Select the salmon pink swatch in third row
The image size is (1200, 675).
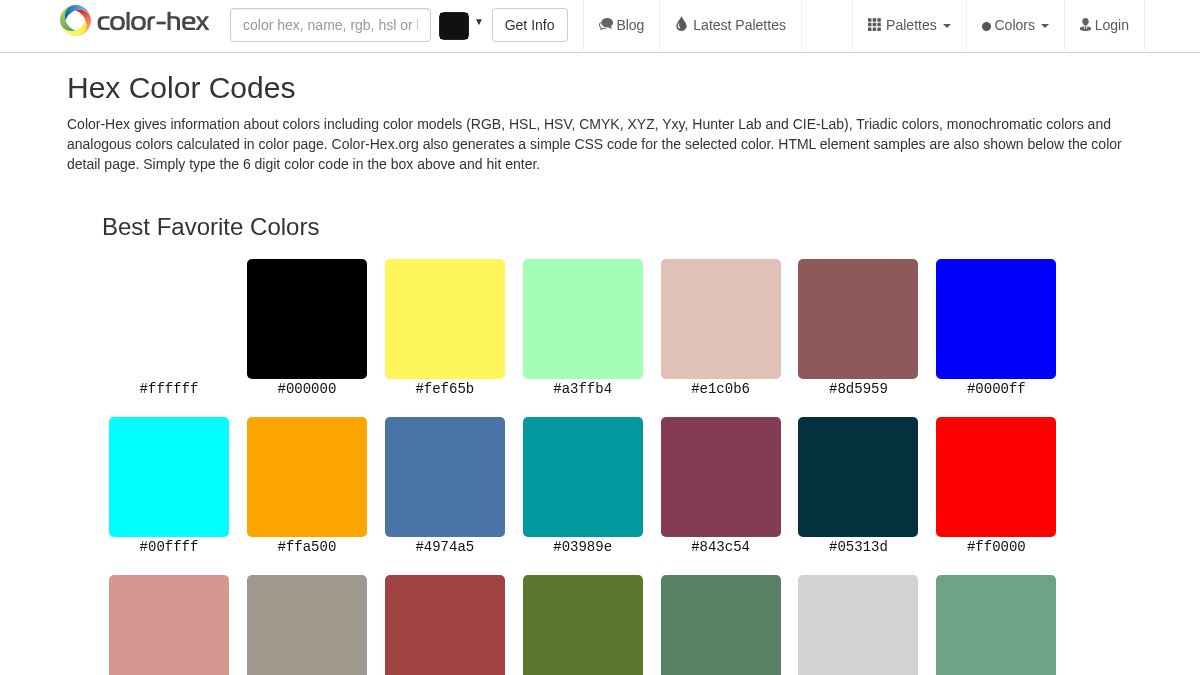pos(169,625)
